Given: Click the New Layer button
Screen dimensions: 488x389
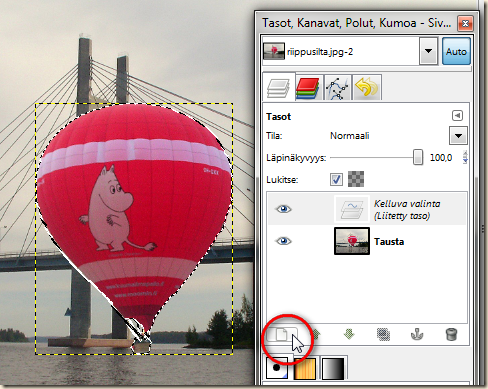Looking at the screenshot, I should coord(282,334).
